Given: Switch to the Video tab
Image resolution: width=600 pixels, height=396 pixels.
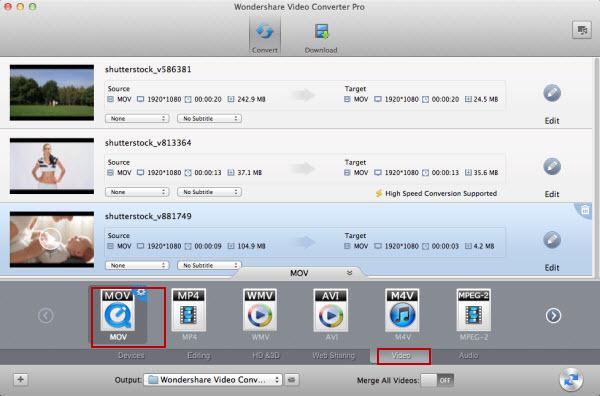Looking at the screenshot, I should (x=401, y=356).
